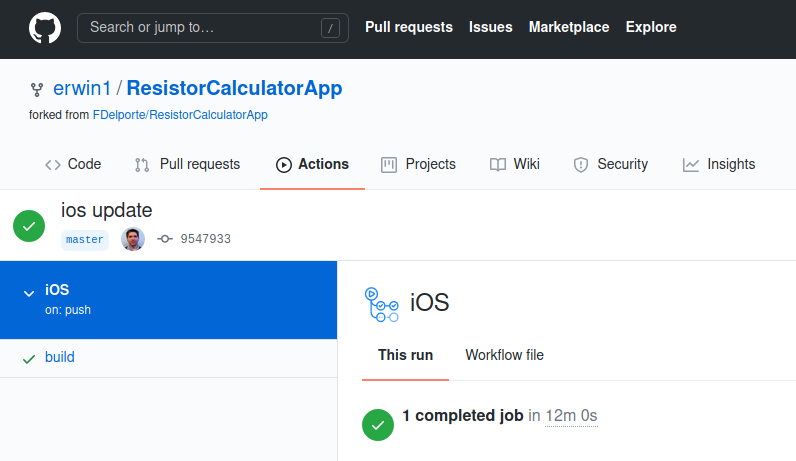Open the repository Pull requests tab
Screen dimensions: 796x461
[187, 164]
